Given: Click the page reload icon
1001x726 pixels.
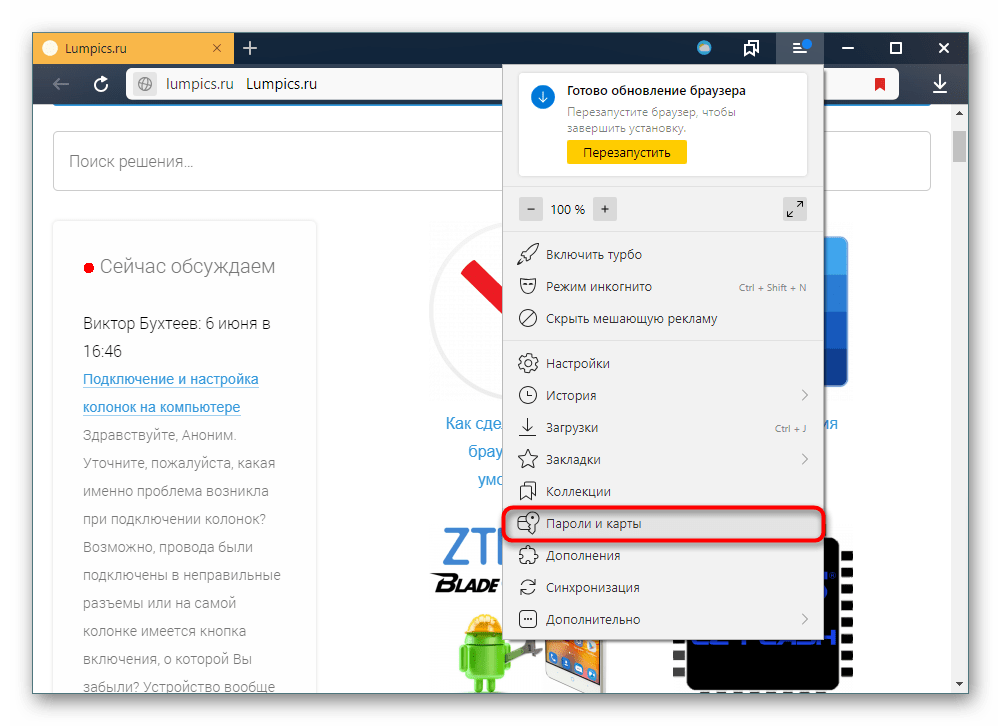Looking at the screenshot, I should coord(101,85).
